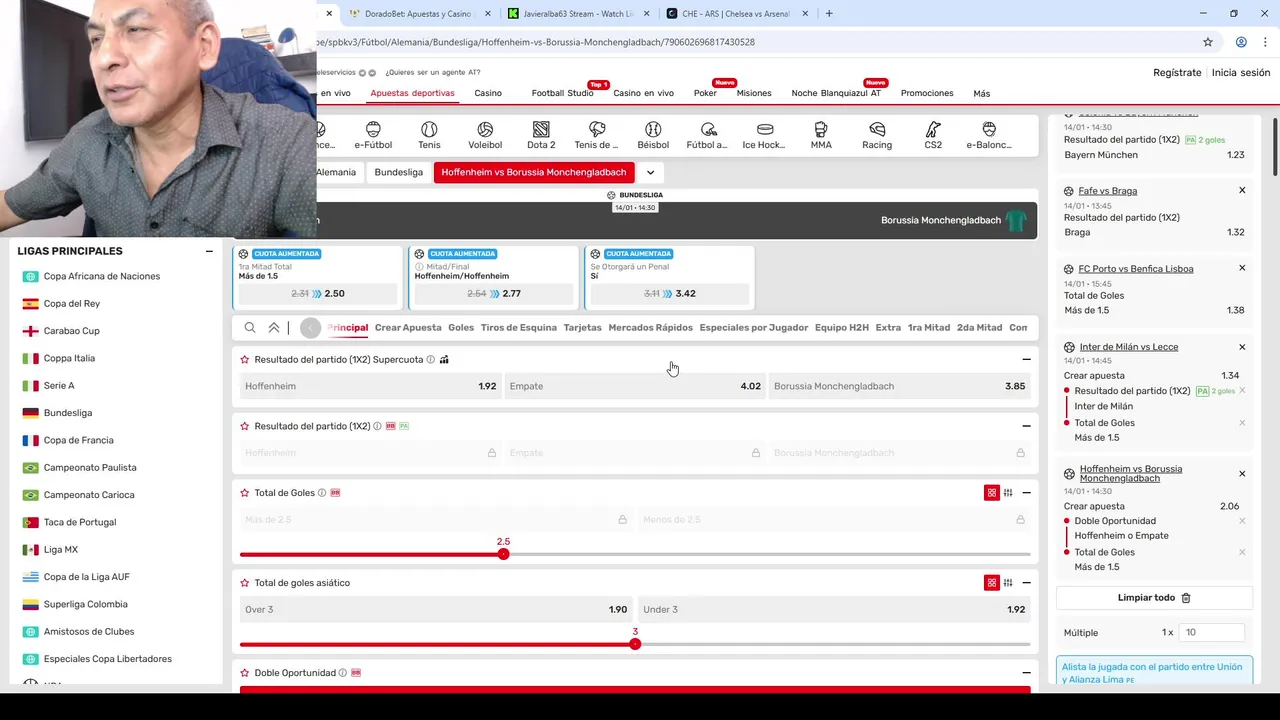
Task: Collapse the Total de goles asiático market
Action: click(x=1026, y=583)
